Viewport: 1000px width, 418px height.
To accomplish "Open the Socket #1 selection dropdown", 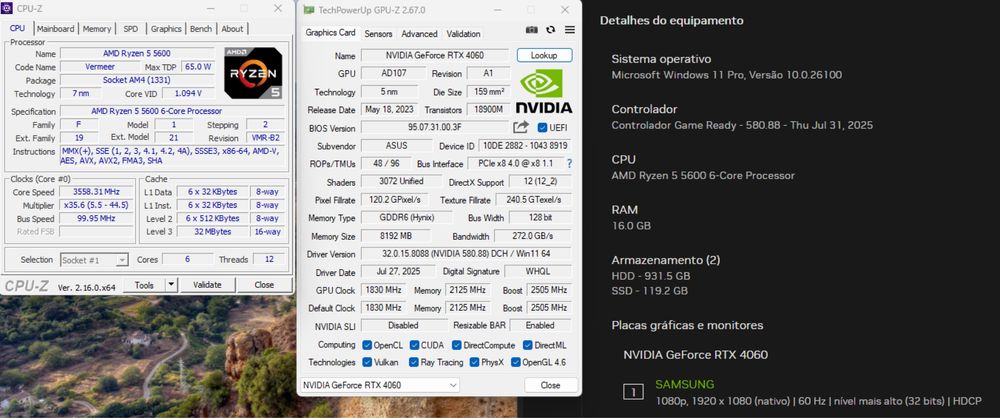I will pos(94,260).
